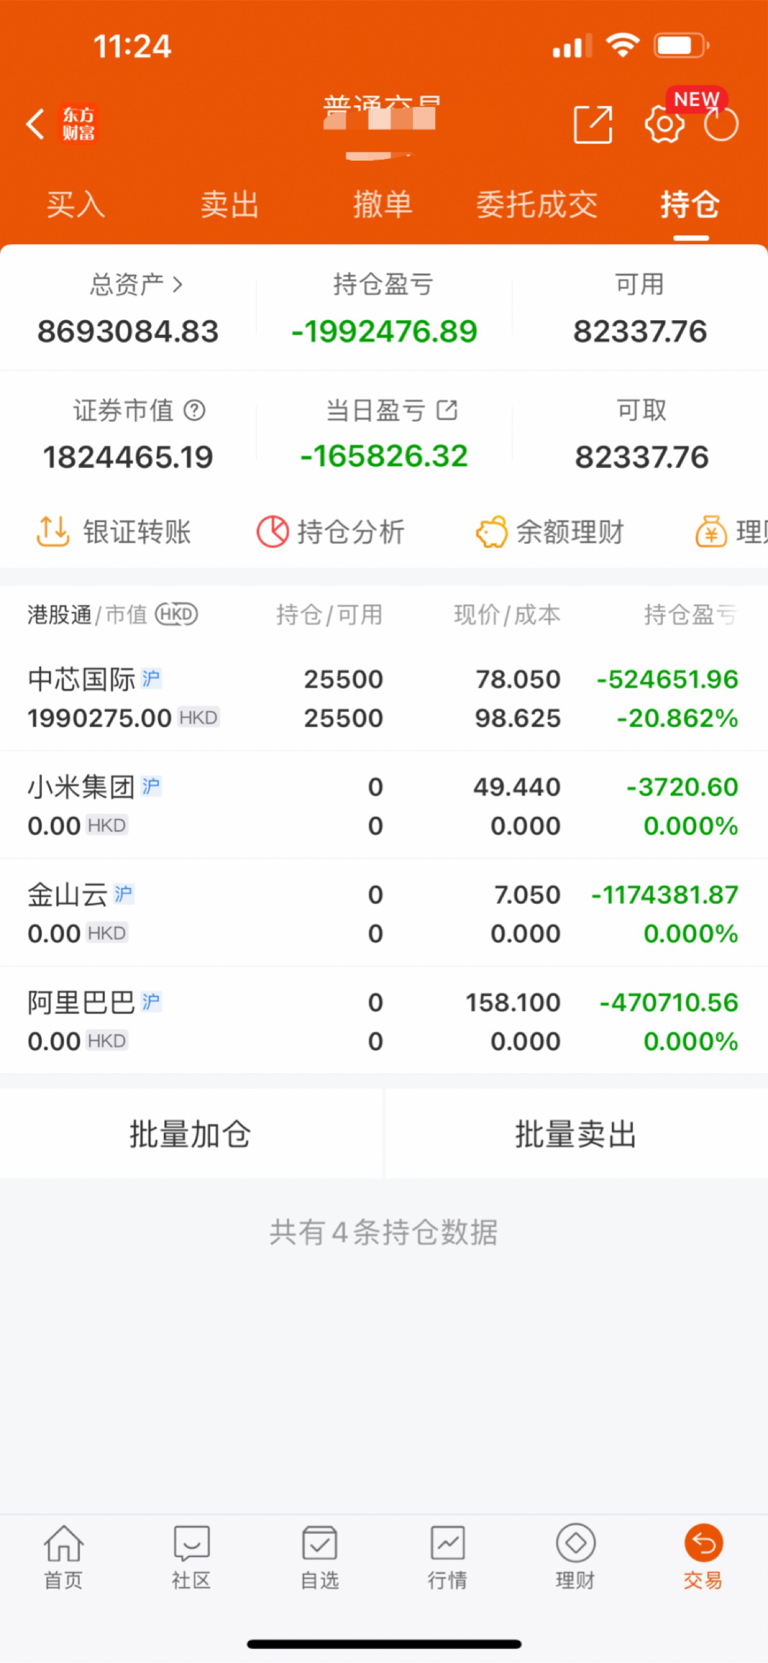Tap the back arrow icon
This screenshot has height=1663, width=768.
(35, 124)
